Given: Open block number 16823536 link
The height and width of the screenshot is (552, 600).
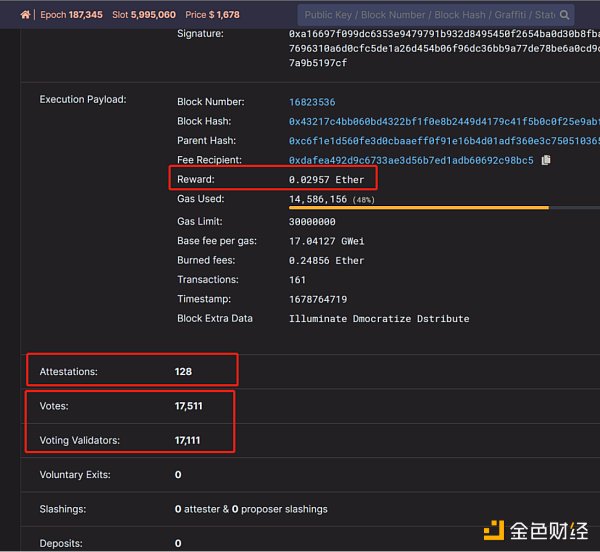Looking at the screenshot, I should click(x=312, y=102).
